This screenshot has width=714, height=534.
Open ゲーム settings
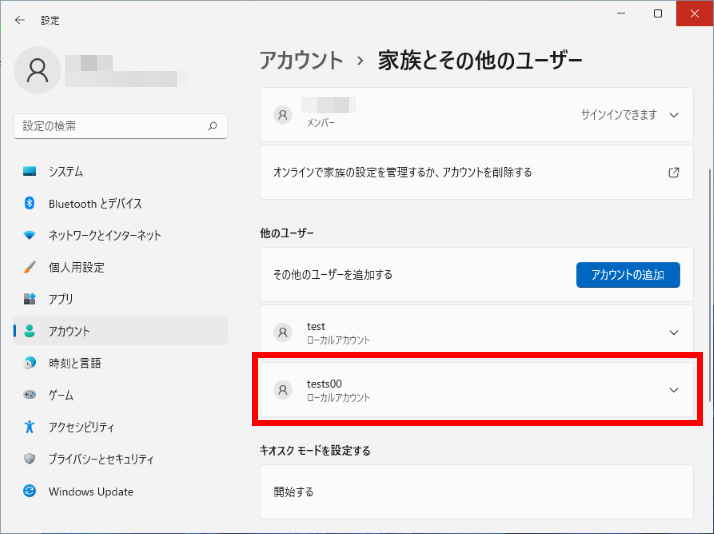click(121, 395)
